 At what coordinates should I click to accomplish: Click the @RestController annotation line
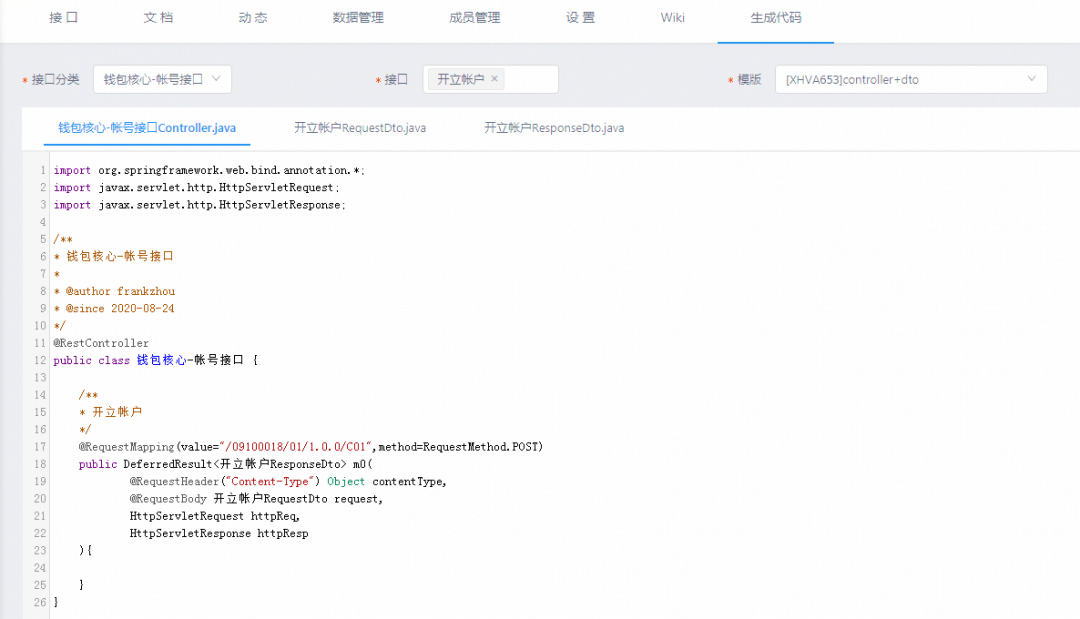(101, 343)
